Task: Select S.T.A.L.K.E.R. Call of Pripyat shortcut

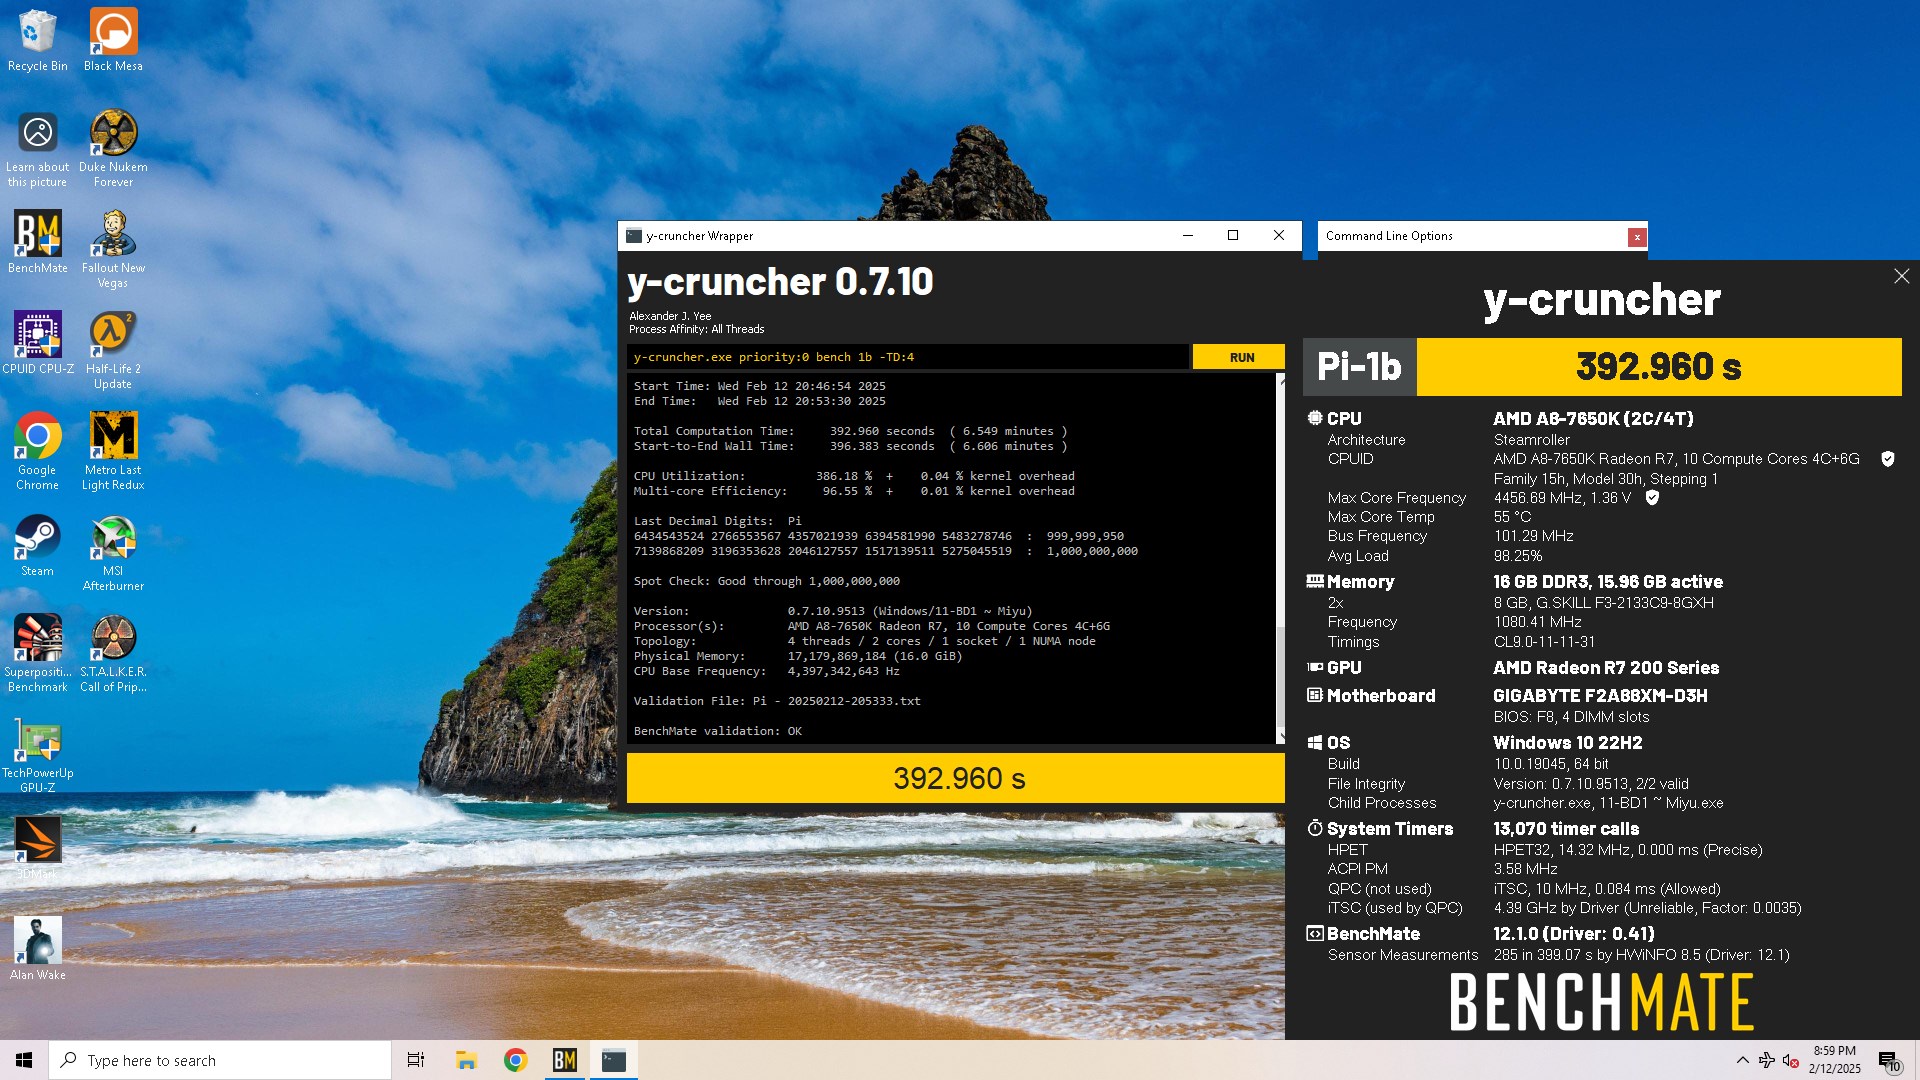Action: click(x=113, y=653)
